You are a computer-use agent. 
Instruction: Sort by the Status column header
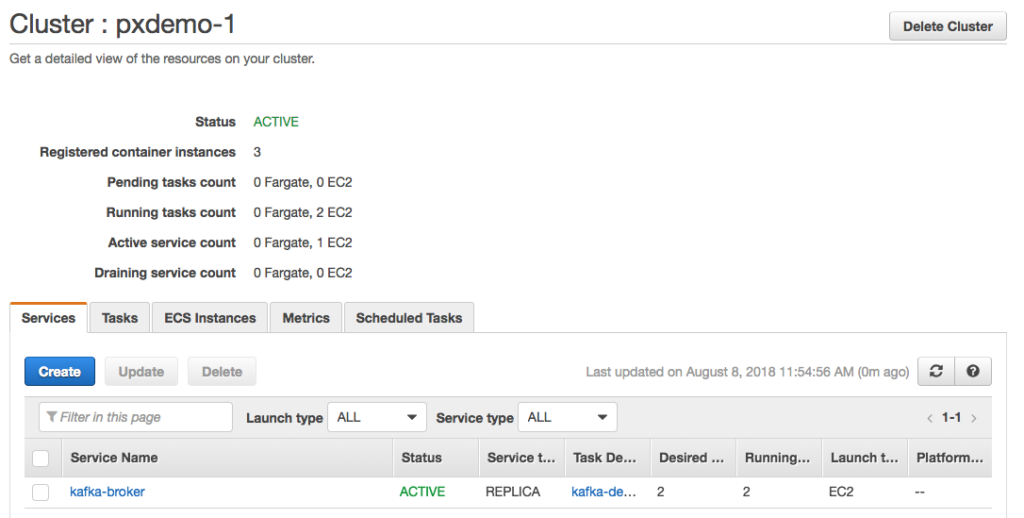(421, 458)
